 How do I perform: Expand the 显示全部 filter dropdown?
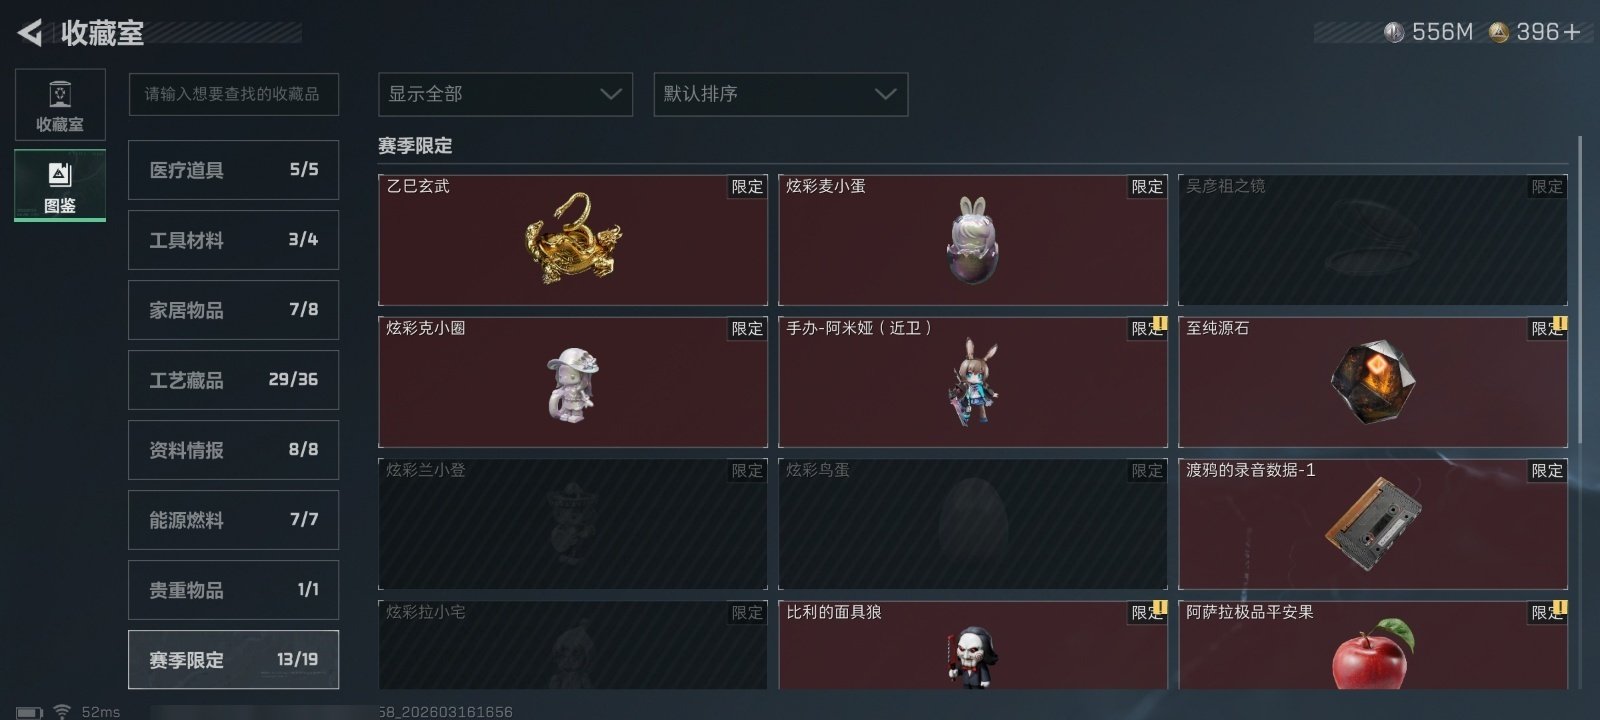(x=505, y=94)
